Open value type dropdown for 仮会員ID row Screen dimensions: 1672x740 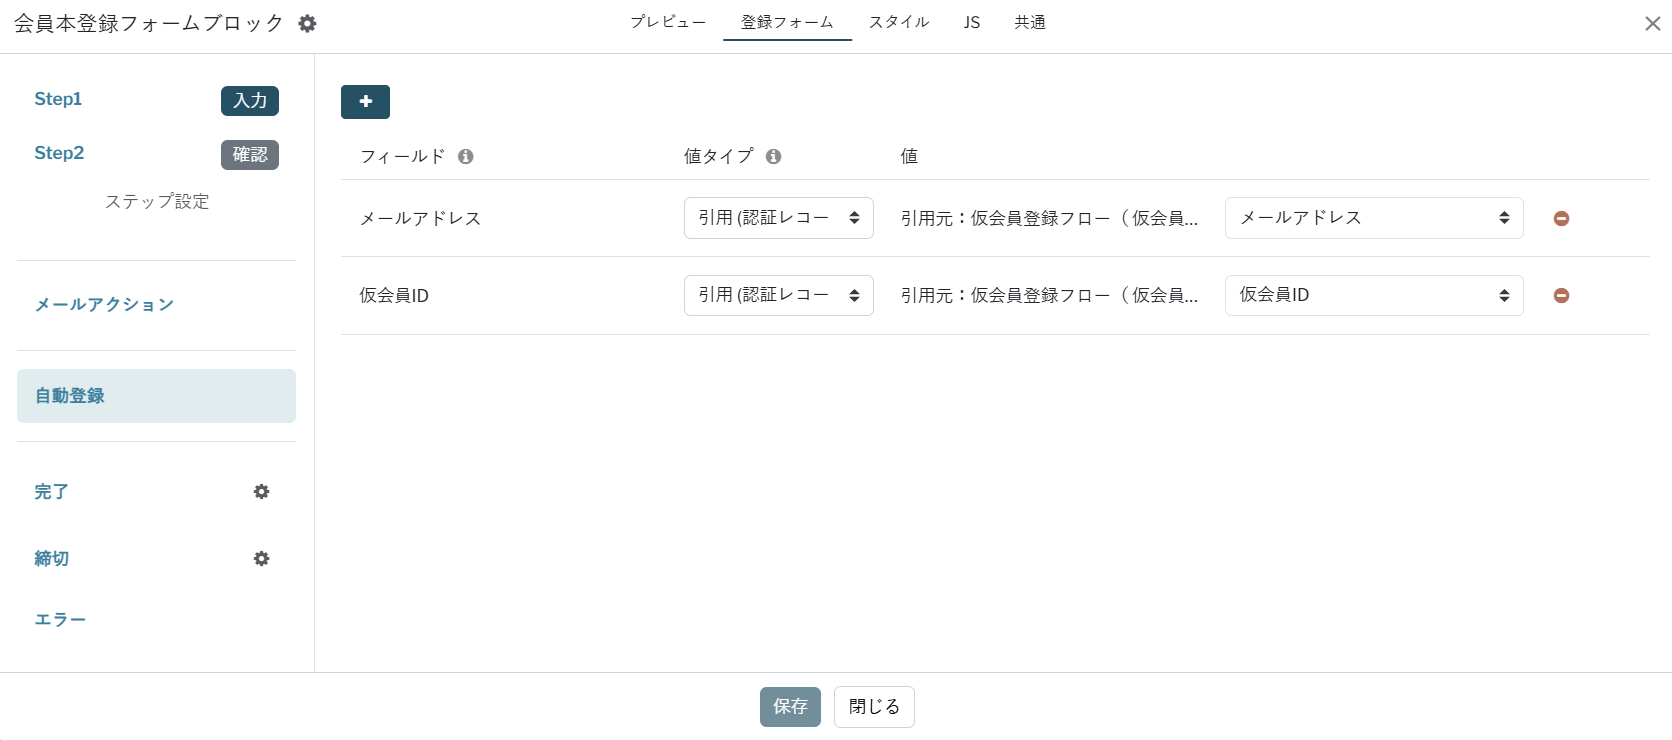pos(778,295)
